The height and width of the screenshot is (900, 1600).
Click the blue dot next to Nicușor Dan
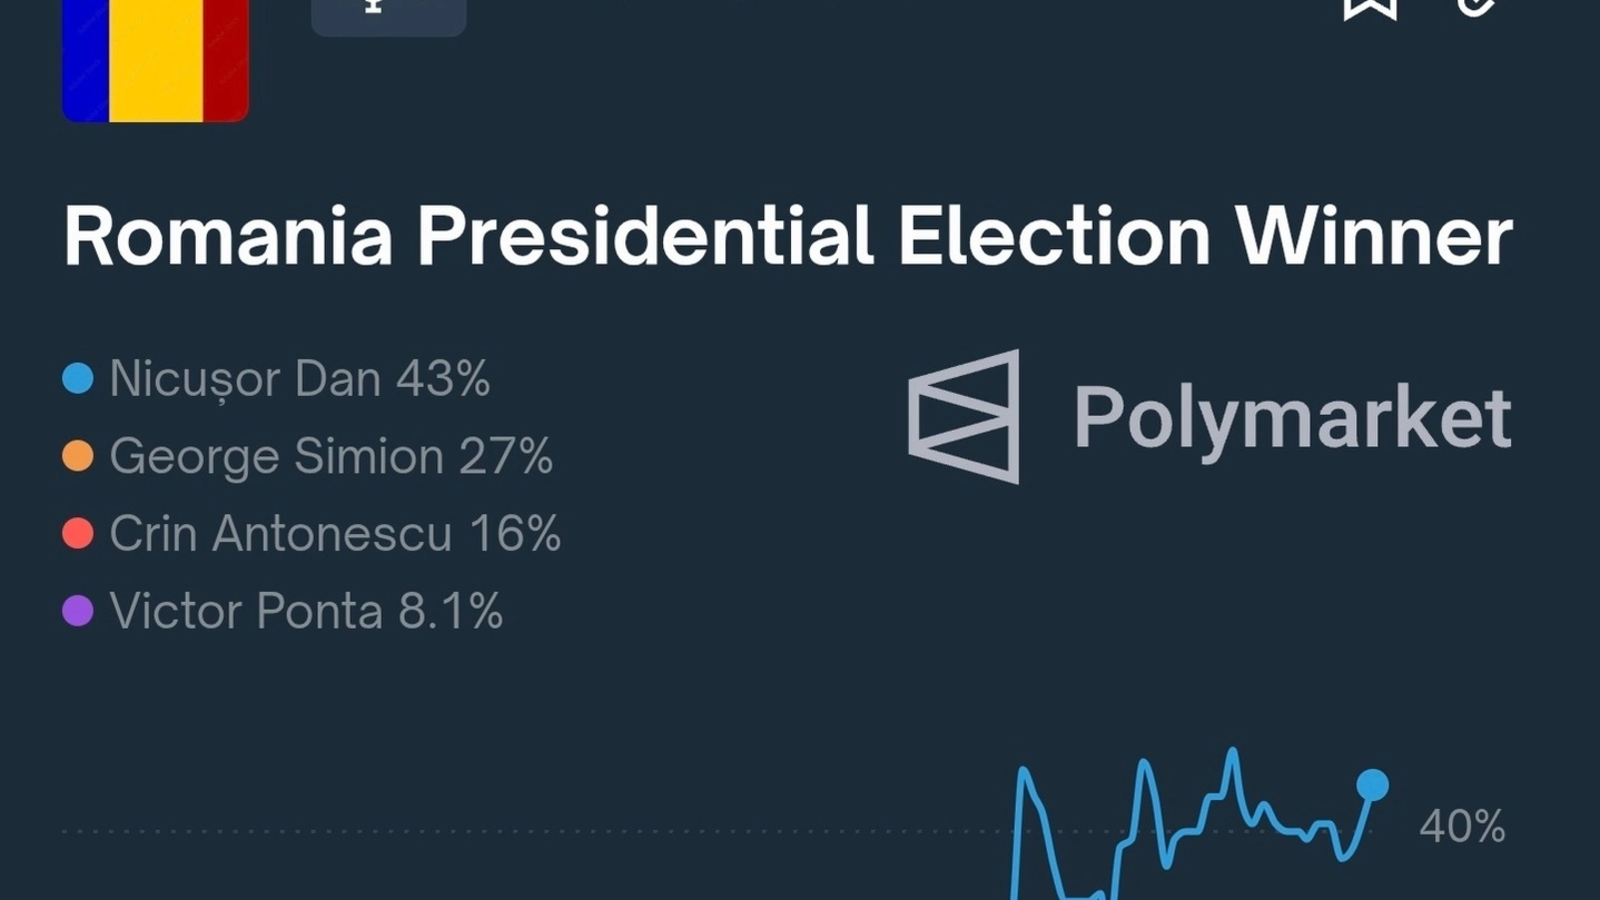[x=78, y=379]
